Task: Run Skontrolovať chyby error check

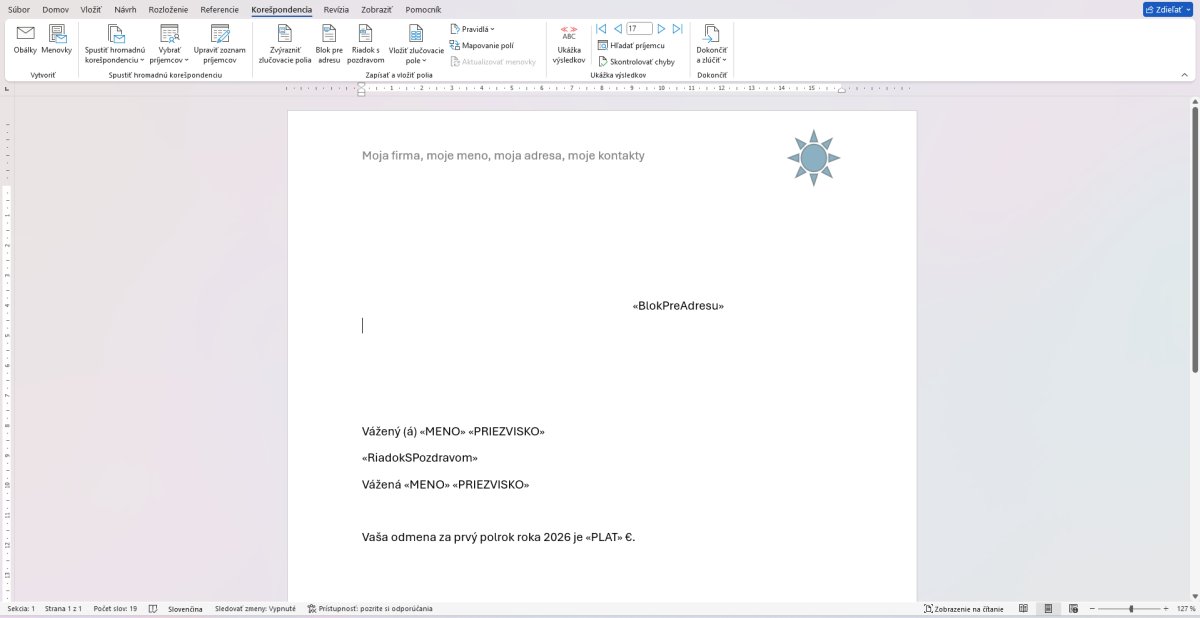Action: 636,61
